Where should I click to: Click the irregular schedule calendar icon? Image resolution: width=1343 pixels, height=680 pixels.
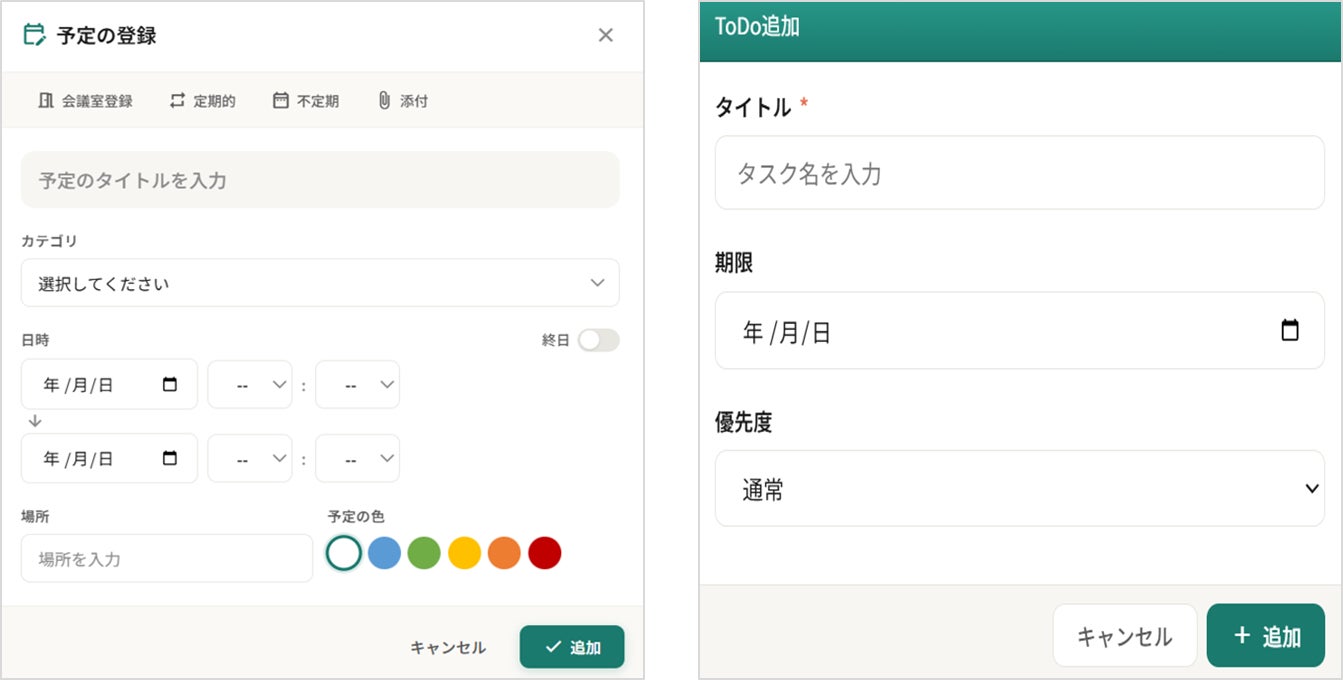point(281,101)
